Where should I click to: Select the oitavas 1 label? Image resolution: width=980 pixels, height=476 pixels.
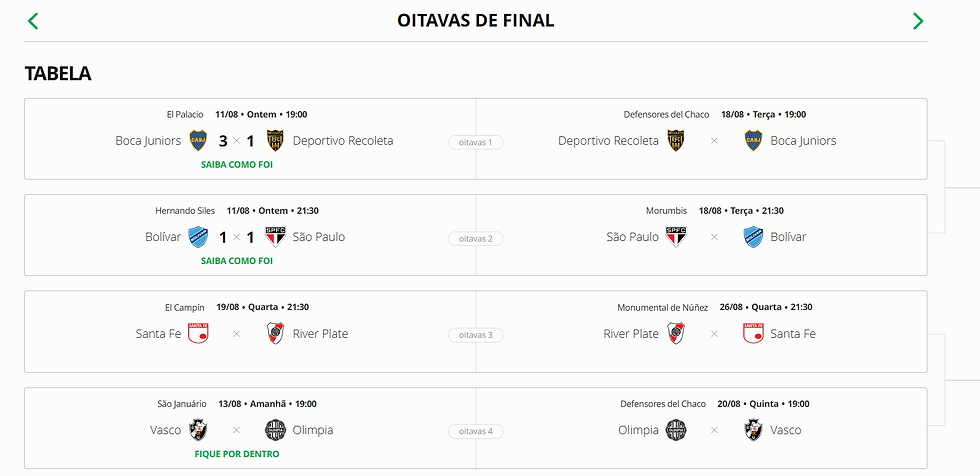(x=476, y=142)
